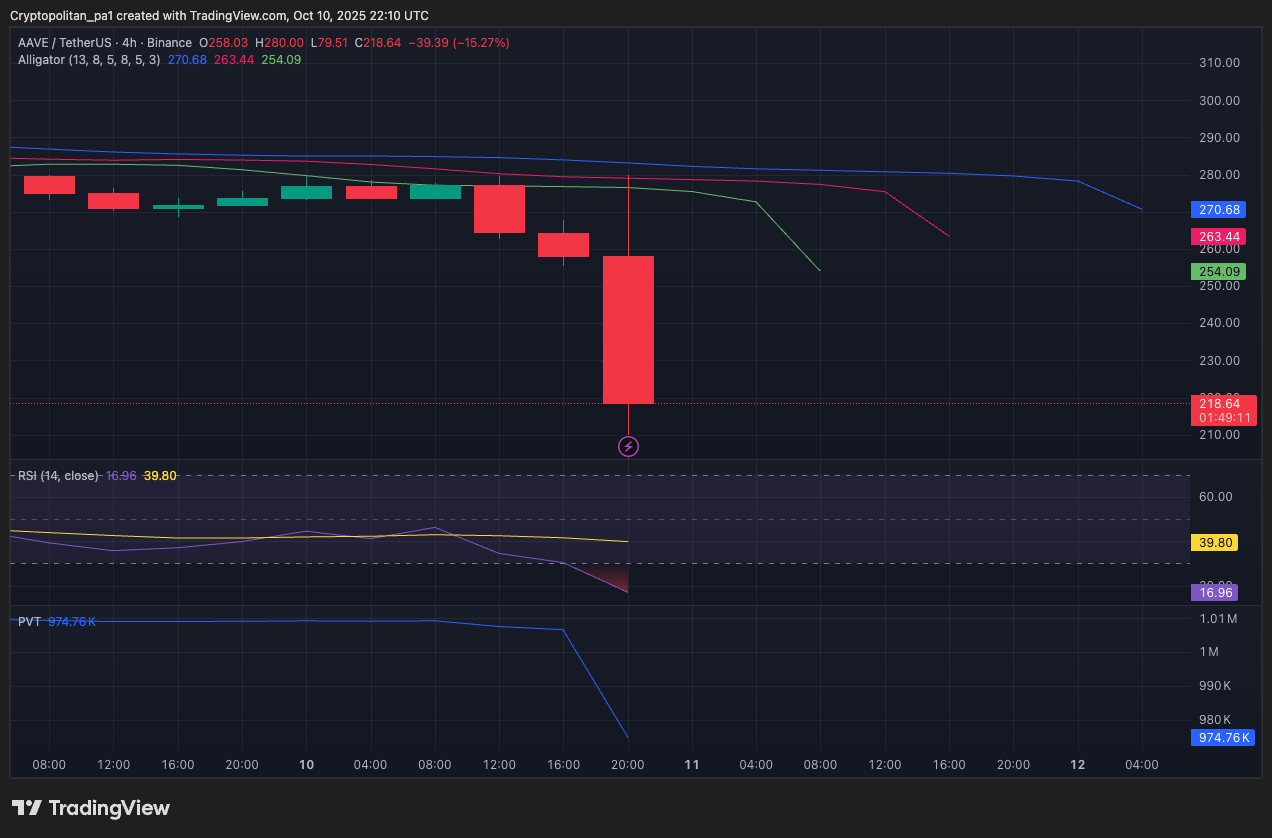The width and height of the screenshot is (1272, 838).
Task: Click the red candle at 16:00 on the 10th
Action: 563,245
